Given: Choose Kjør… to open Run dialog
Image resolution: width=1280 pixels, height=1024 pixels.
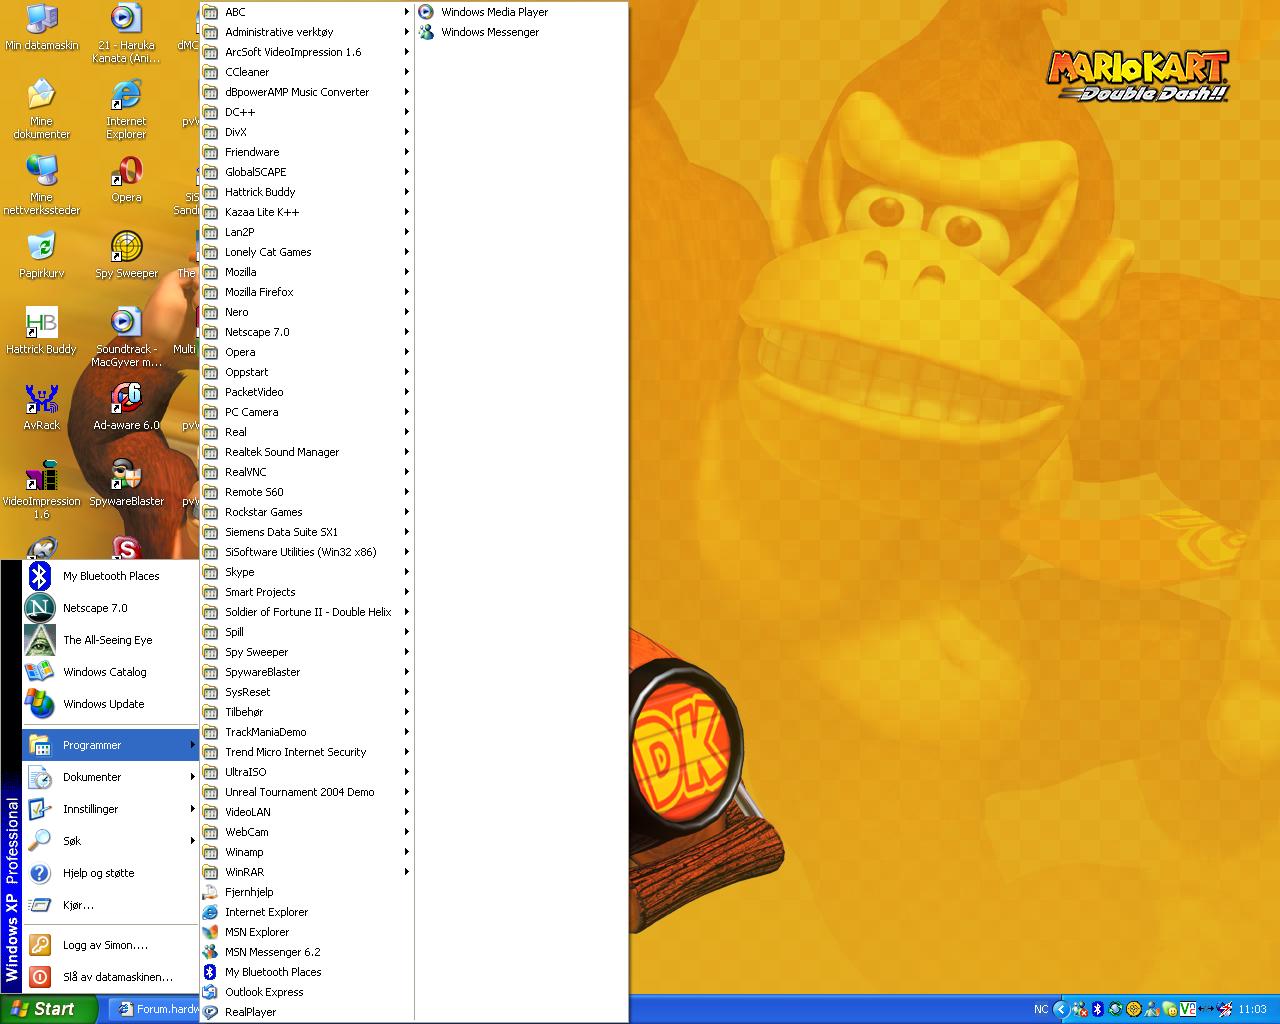Looking at the screenshot, I should pyautogui.click(x=110, y=905).
